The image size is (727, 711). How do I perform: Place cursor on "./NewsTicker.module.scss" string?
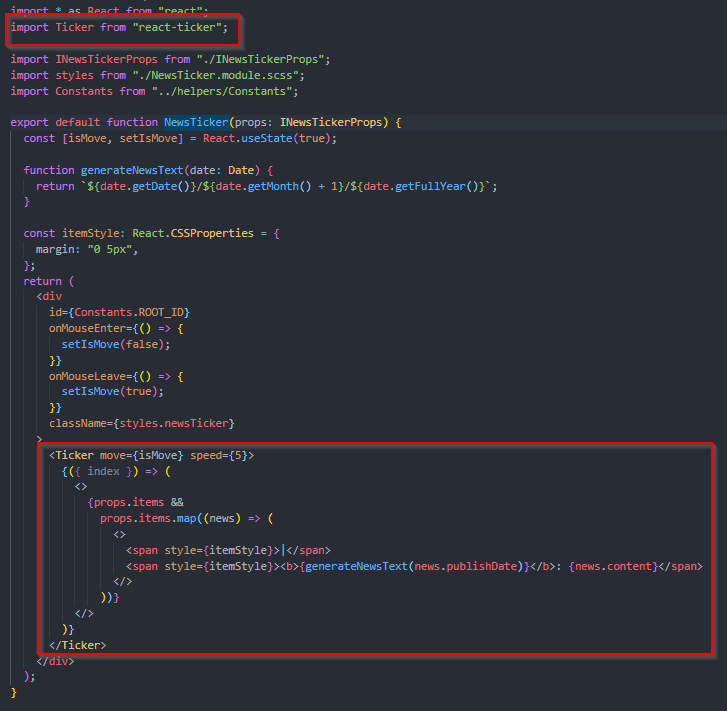216,75
